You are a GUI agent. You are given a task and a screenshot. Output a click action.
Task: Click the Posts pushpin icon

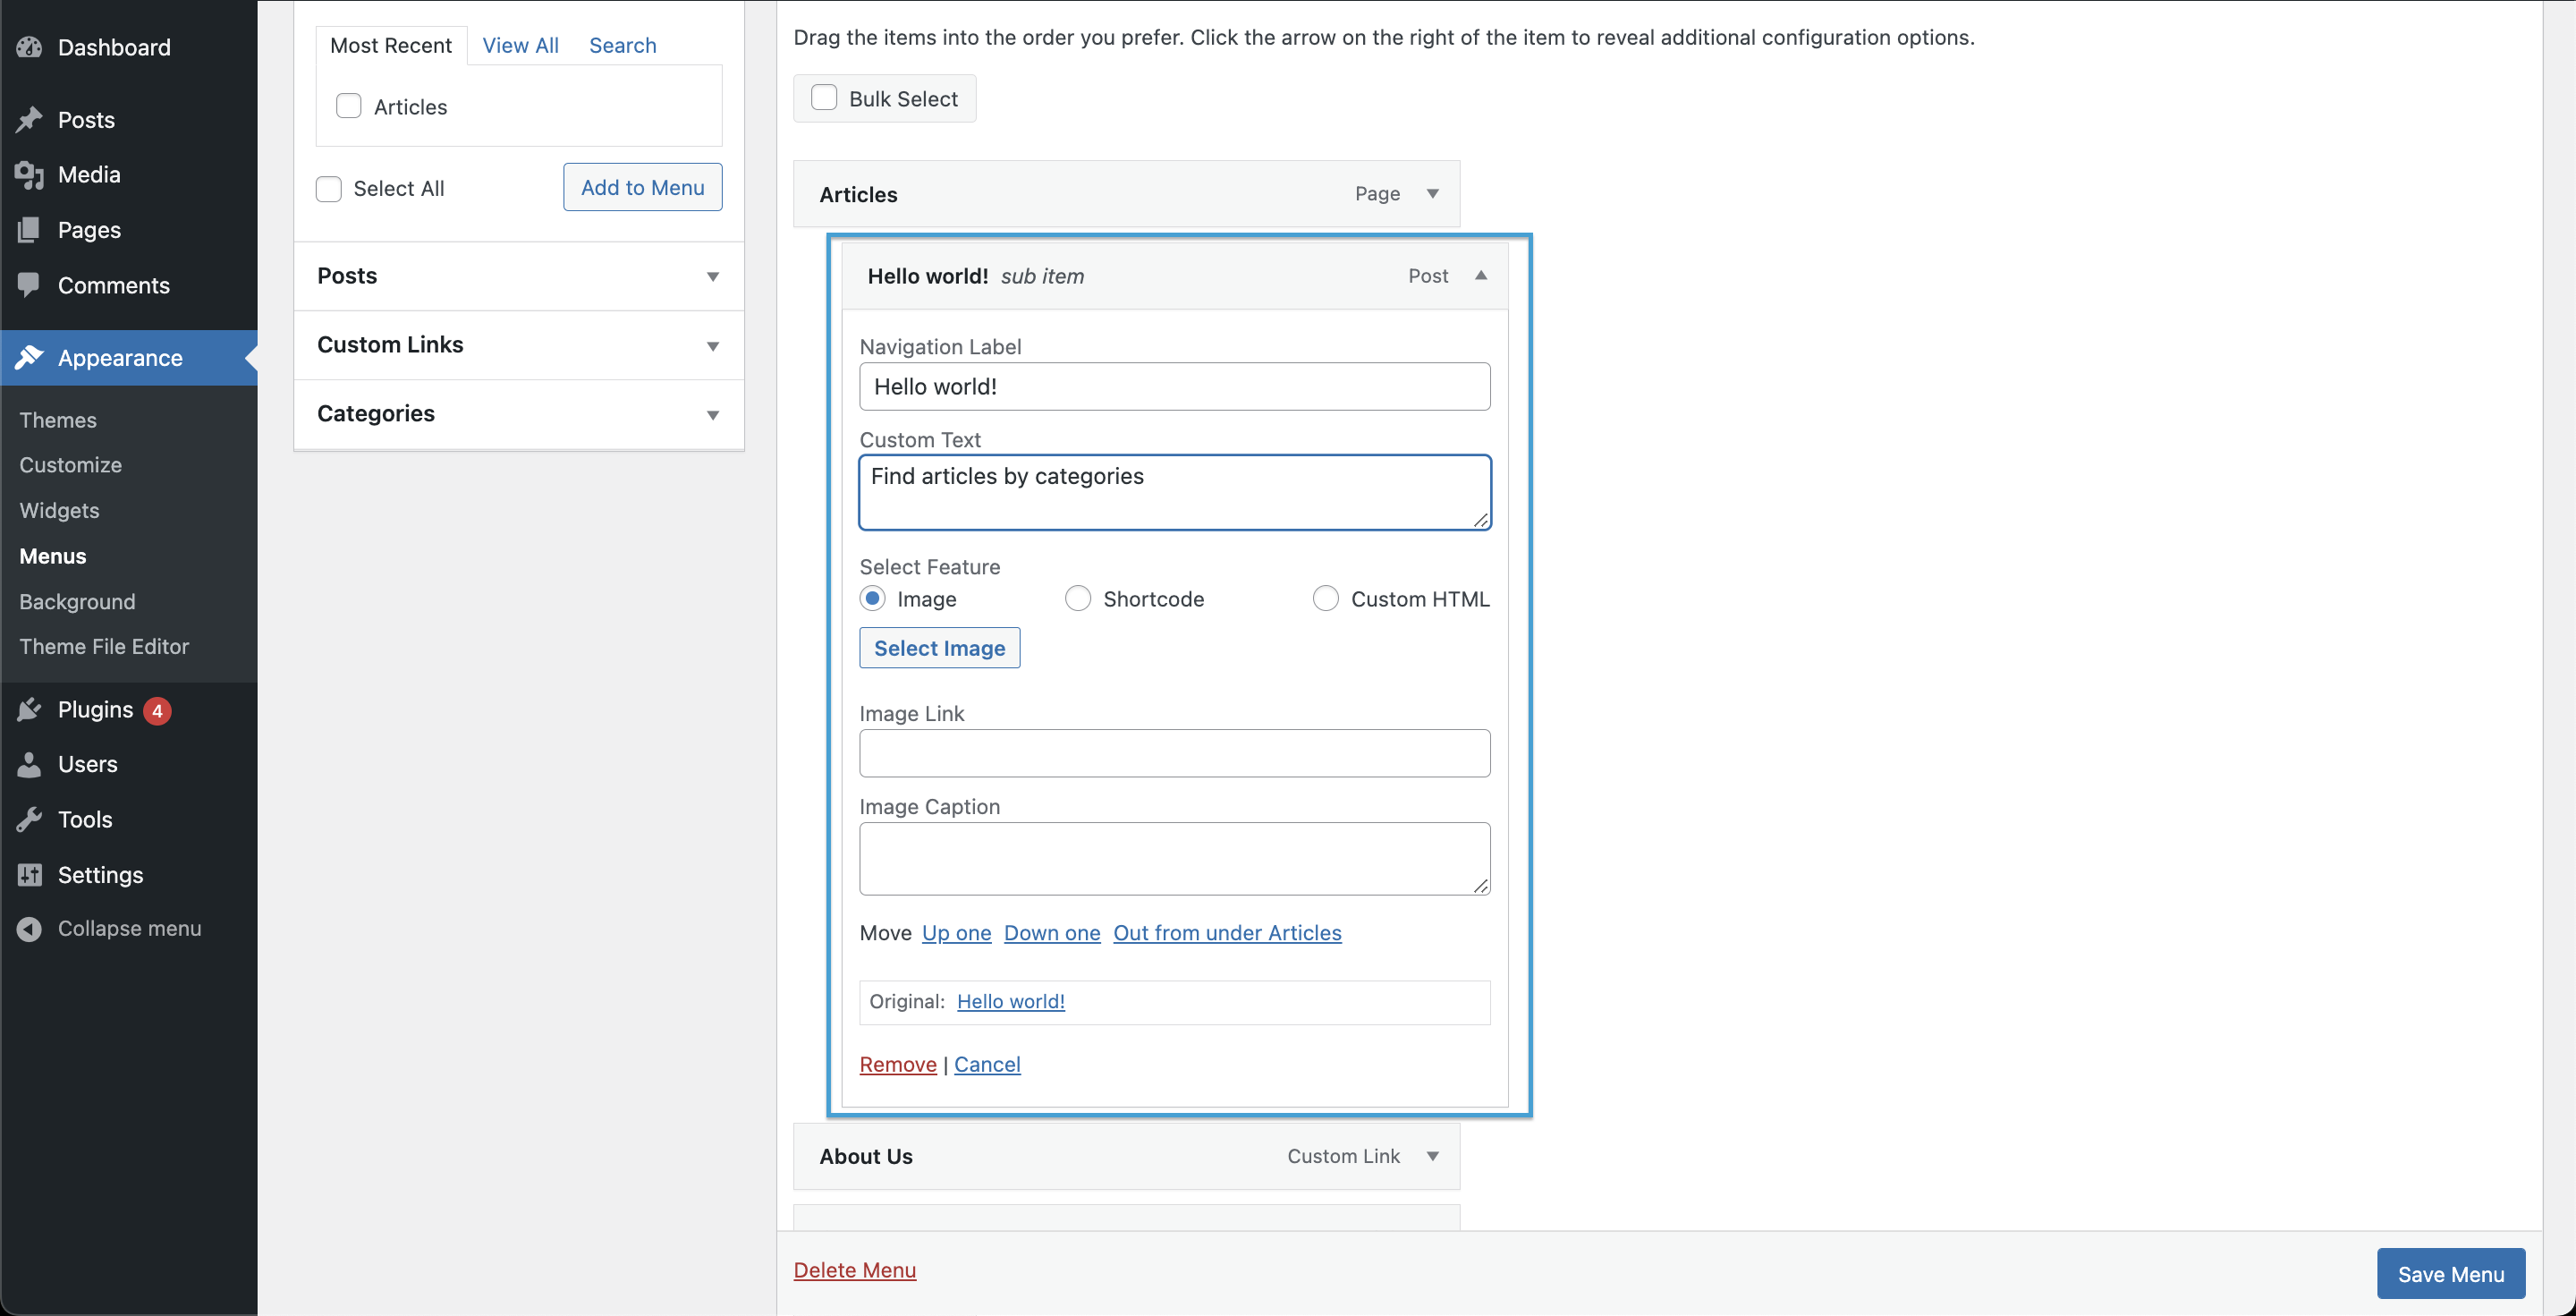[x=29, y=120]
